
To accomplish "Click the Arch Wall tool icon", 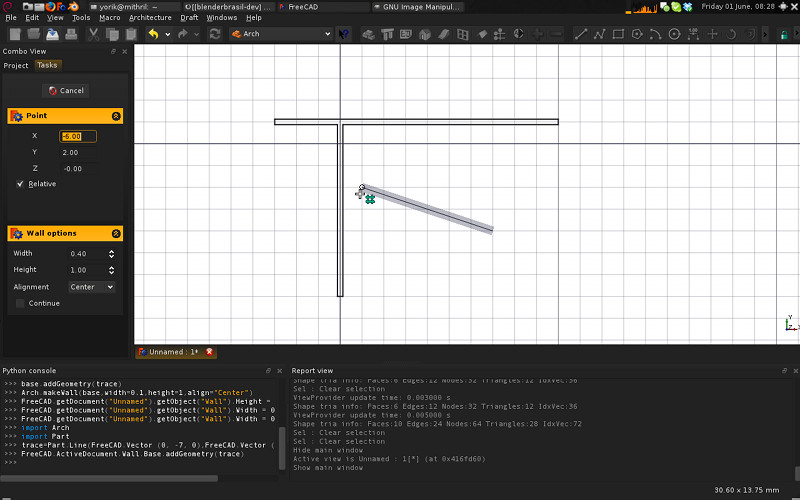I will pyautogui.click(x=368, y=34).
